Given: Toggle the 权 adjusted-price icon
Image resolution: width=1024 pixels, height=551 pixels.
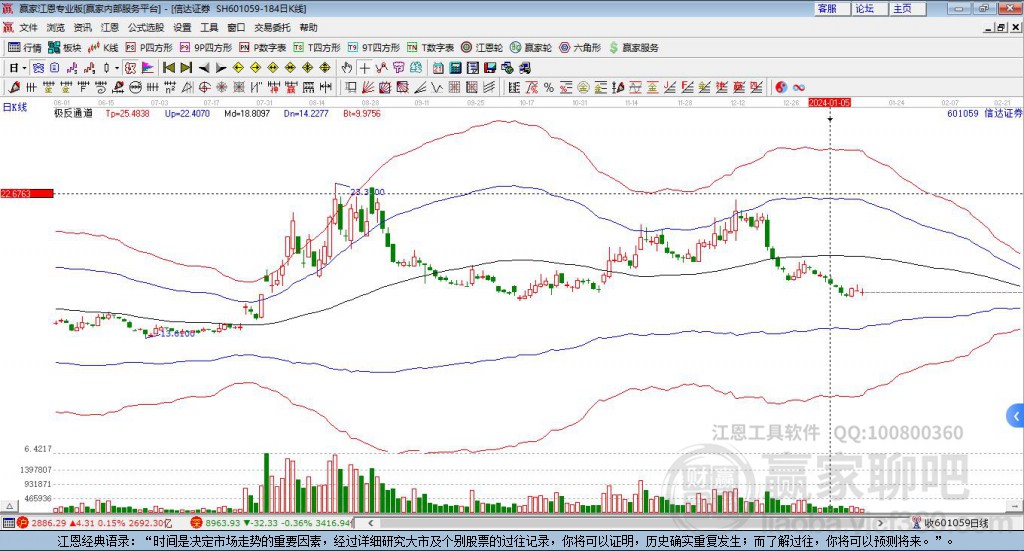Looking at the screenshot, I should pos(130,68).
